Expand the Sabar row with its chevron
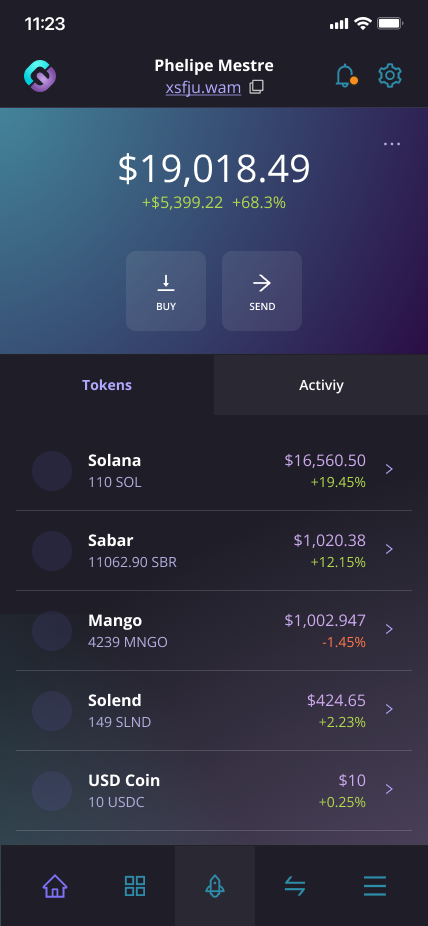The height and width of the screenshot is (926, 428). click(x=389, y=549)
